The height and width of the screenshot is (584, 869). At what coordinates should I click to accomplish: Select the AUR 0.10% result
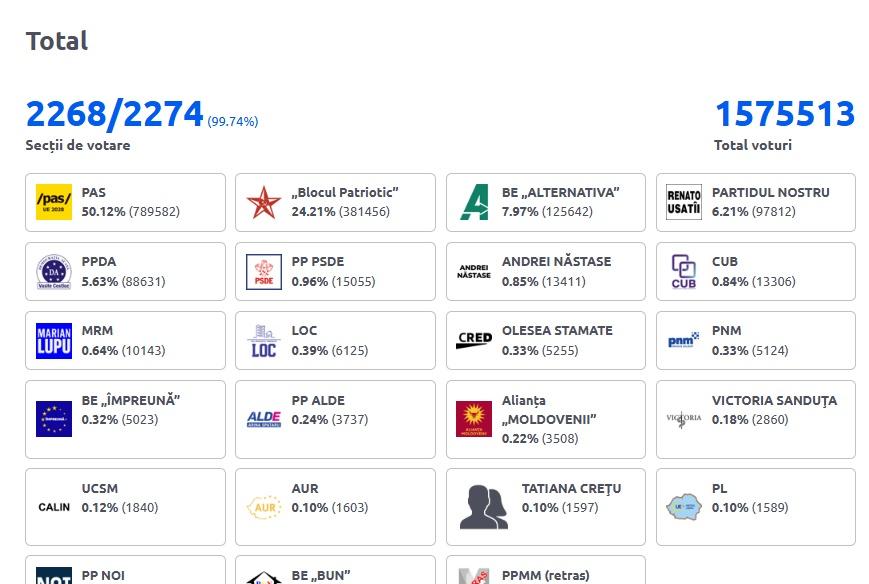pyautogui.click(x=330, y=508)
